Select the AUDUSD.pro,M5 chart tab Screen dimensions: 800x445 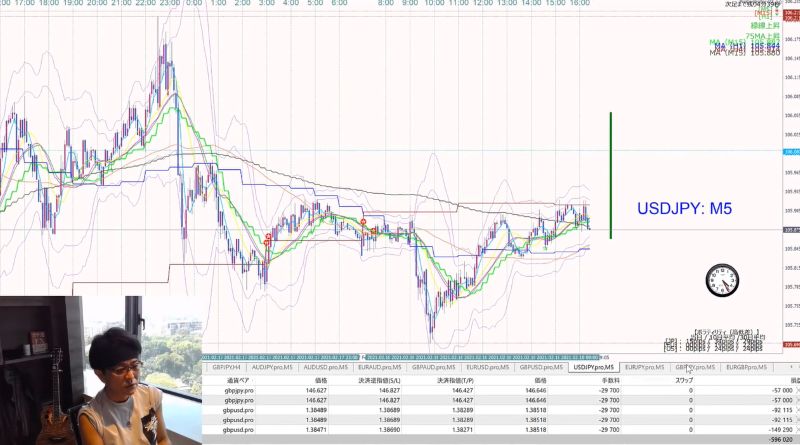click(x=325, y=367)
